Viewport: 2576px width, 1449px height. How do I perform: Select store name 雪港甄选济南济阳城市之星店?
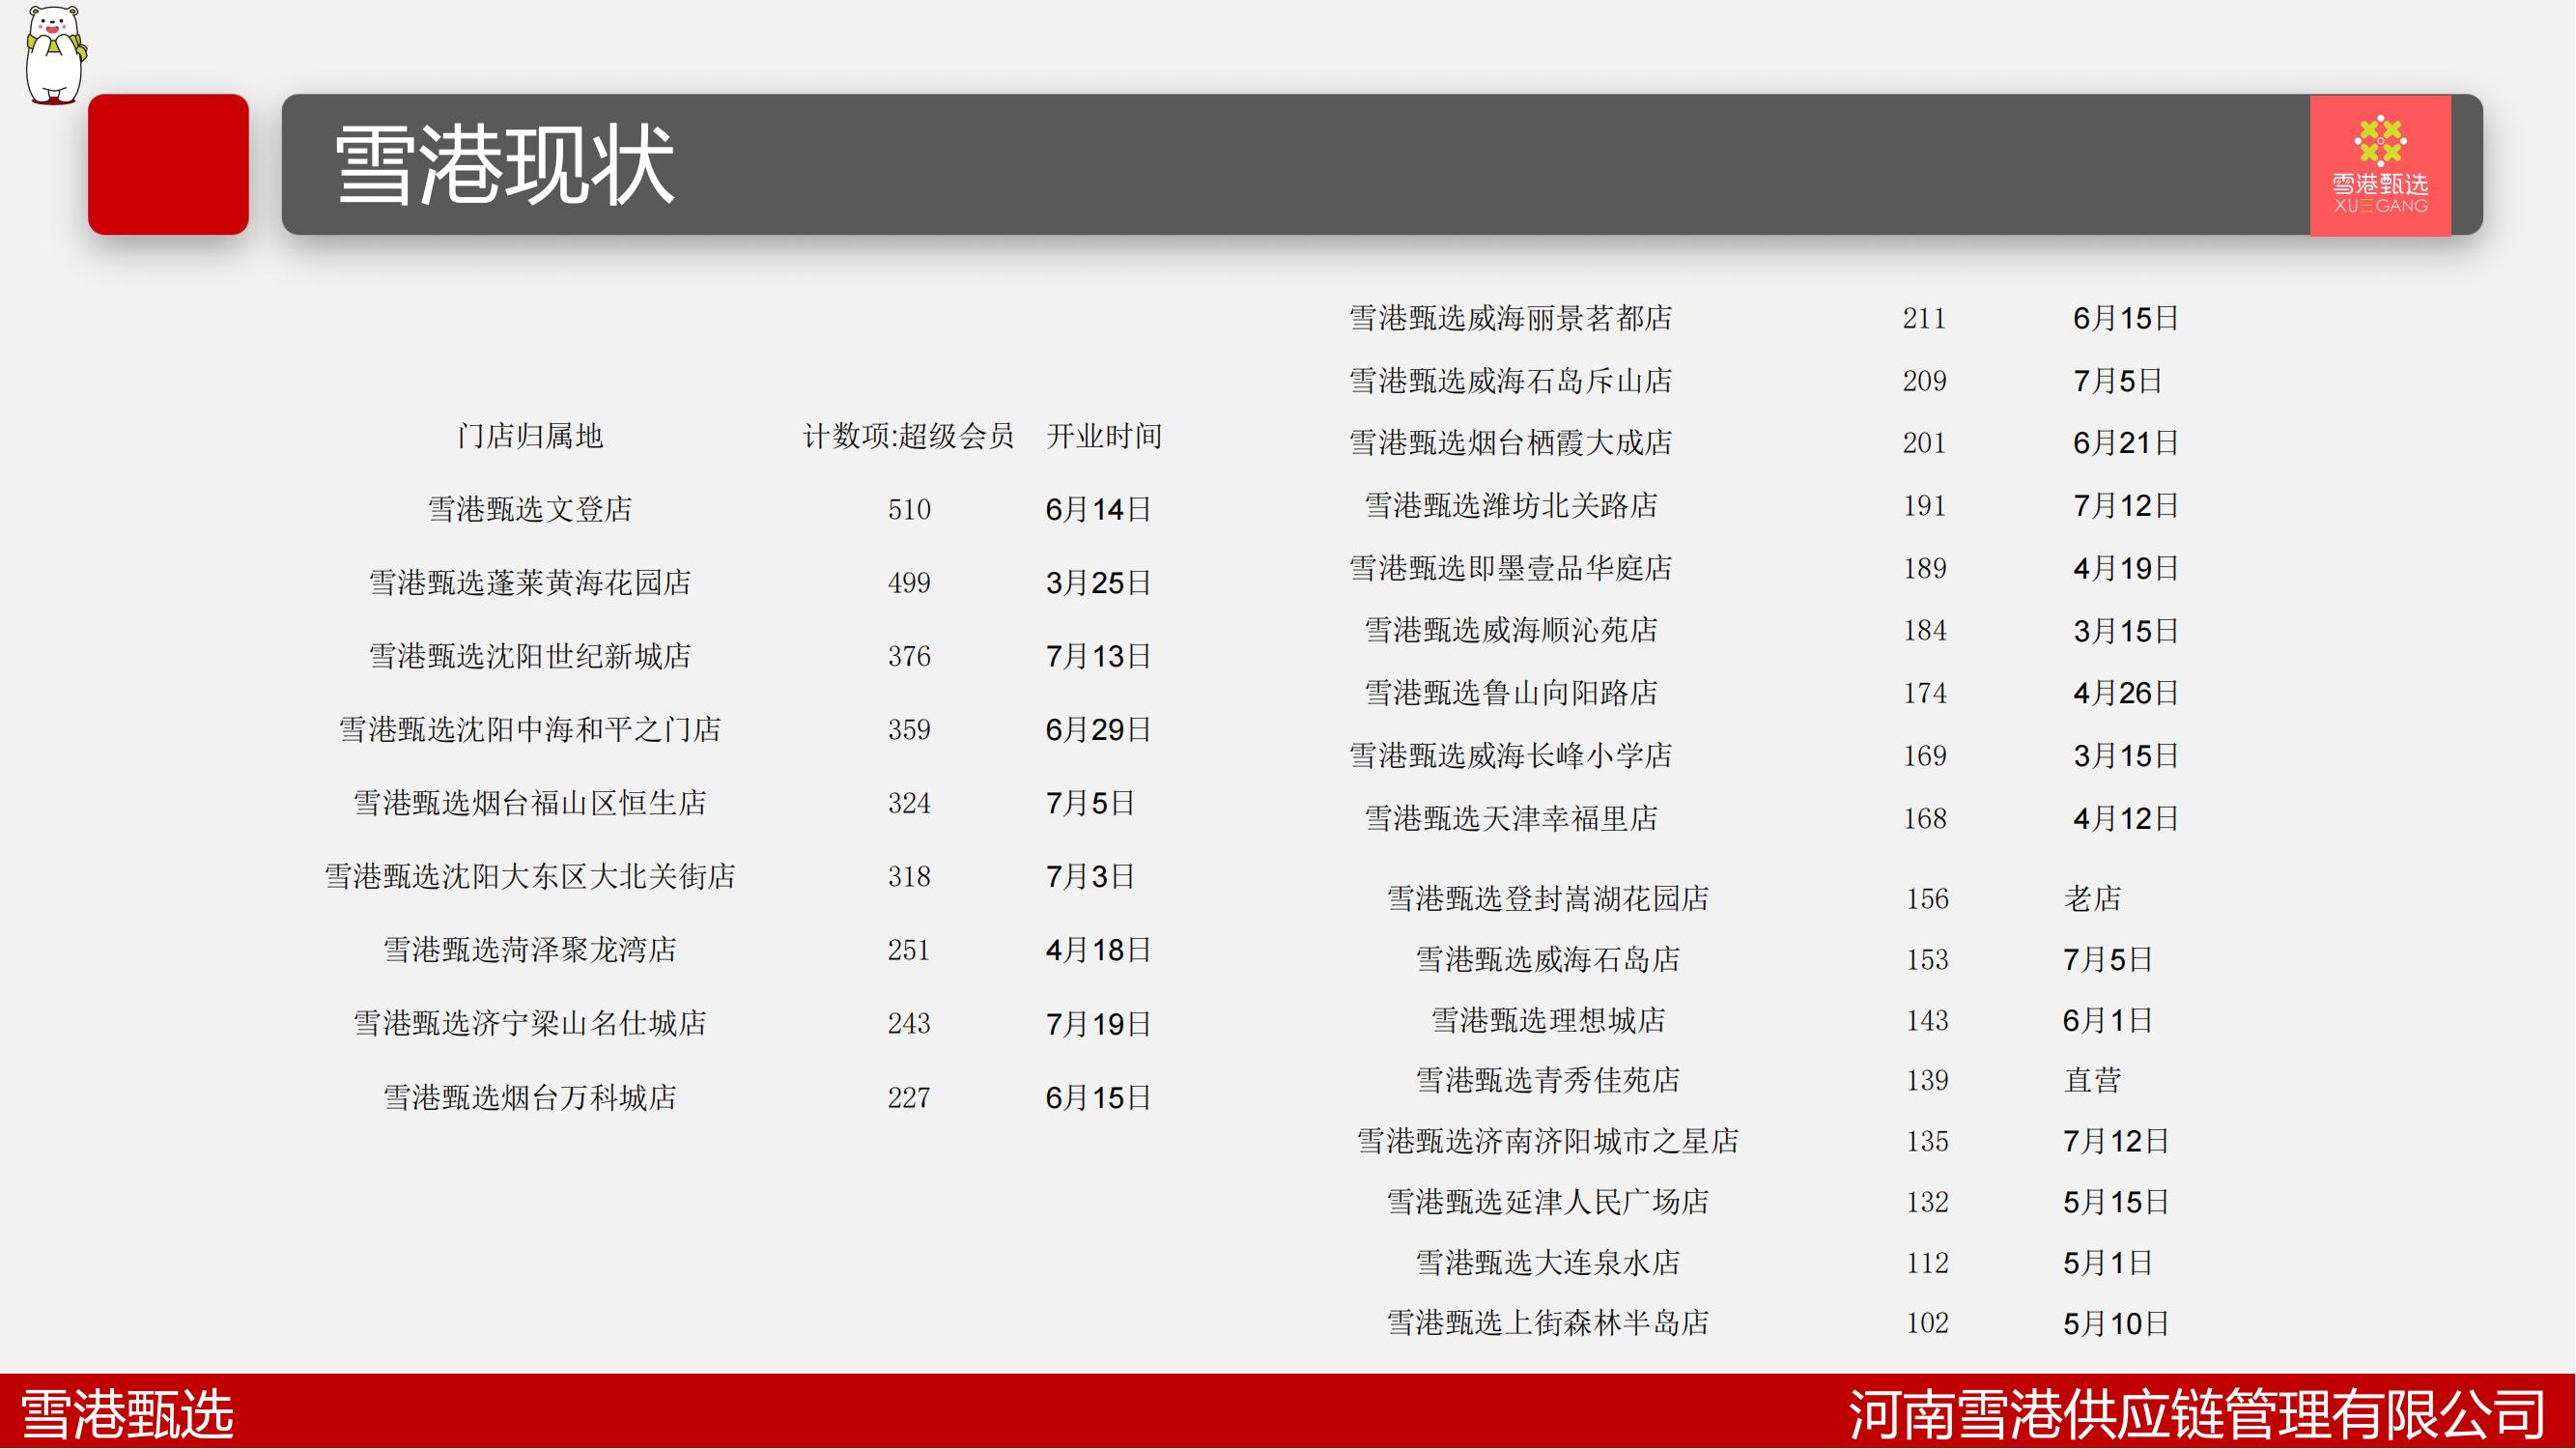[1548, 1141]
